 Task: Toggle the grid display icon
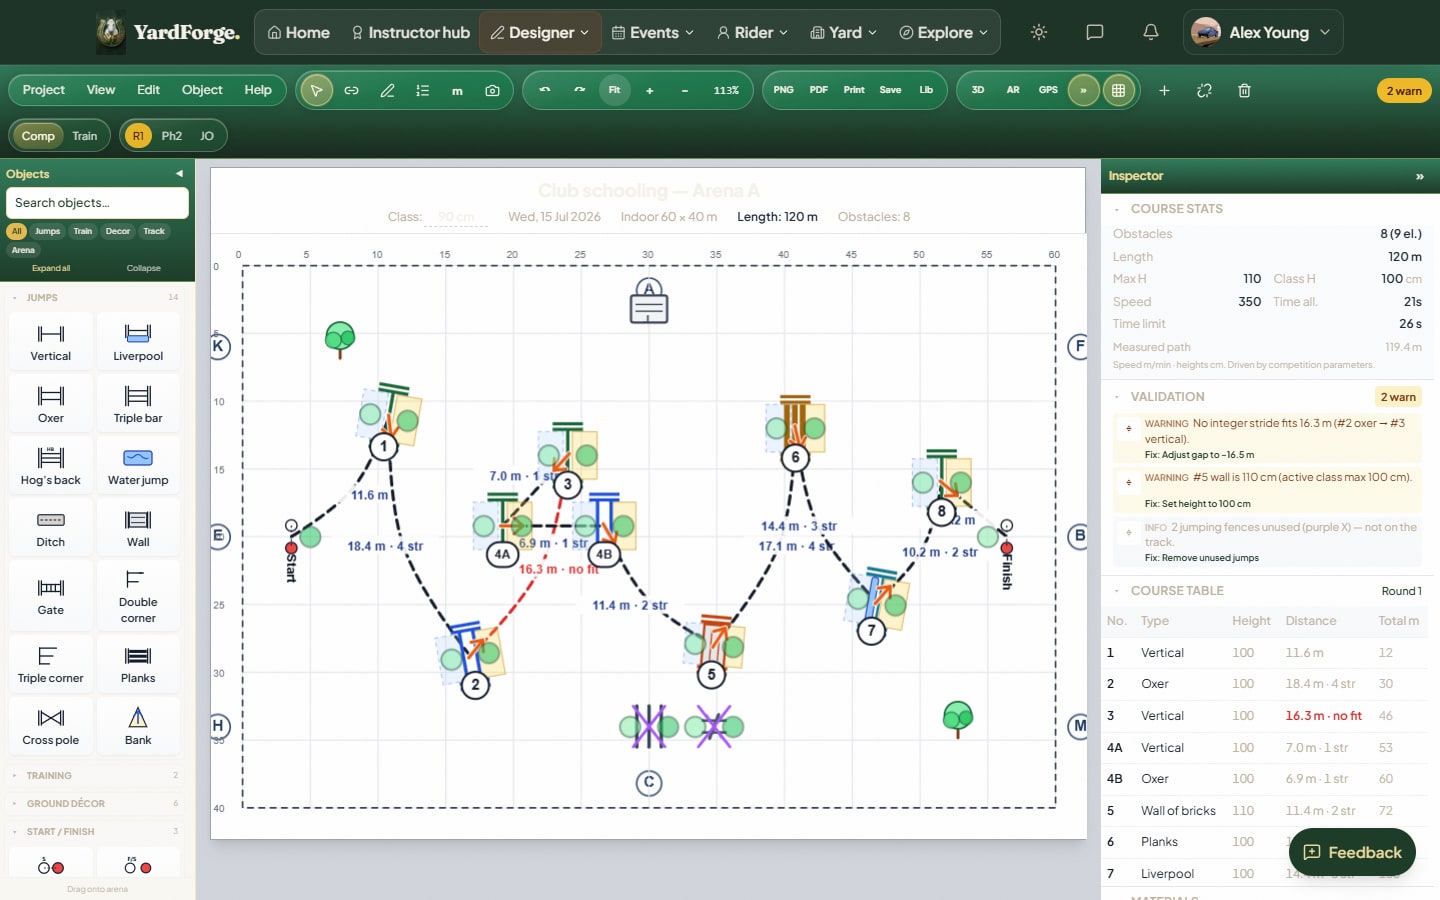point(1118,90)
